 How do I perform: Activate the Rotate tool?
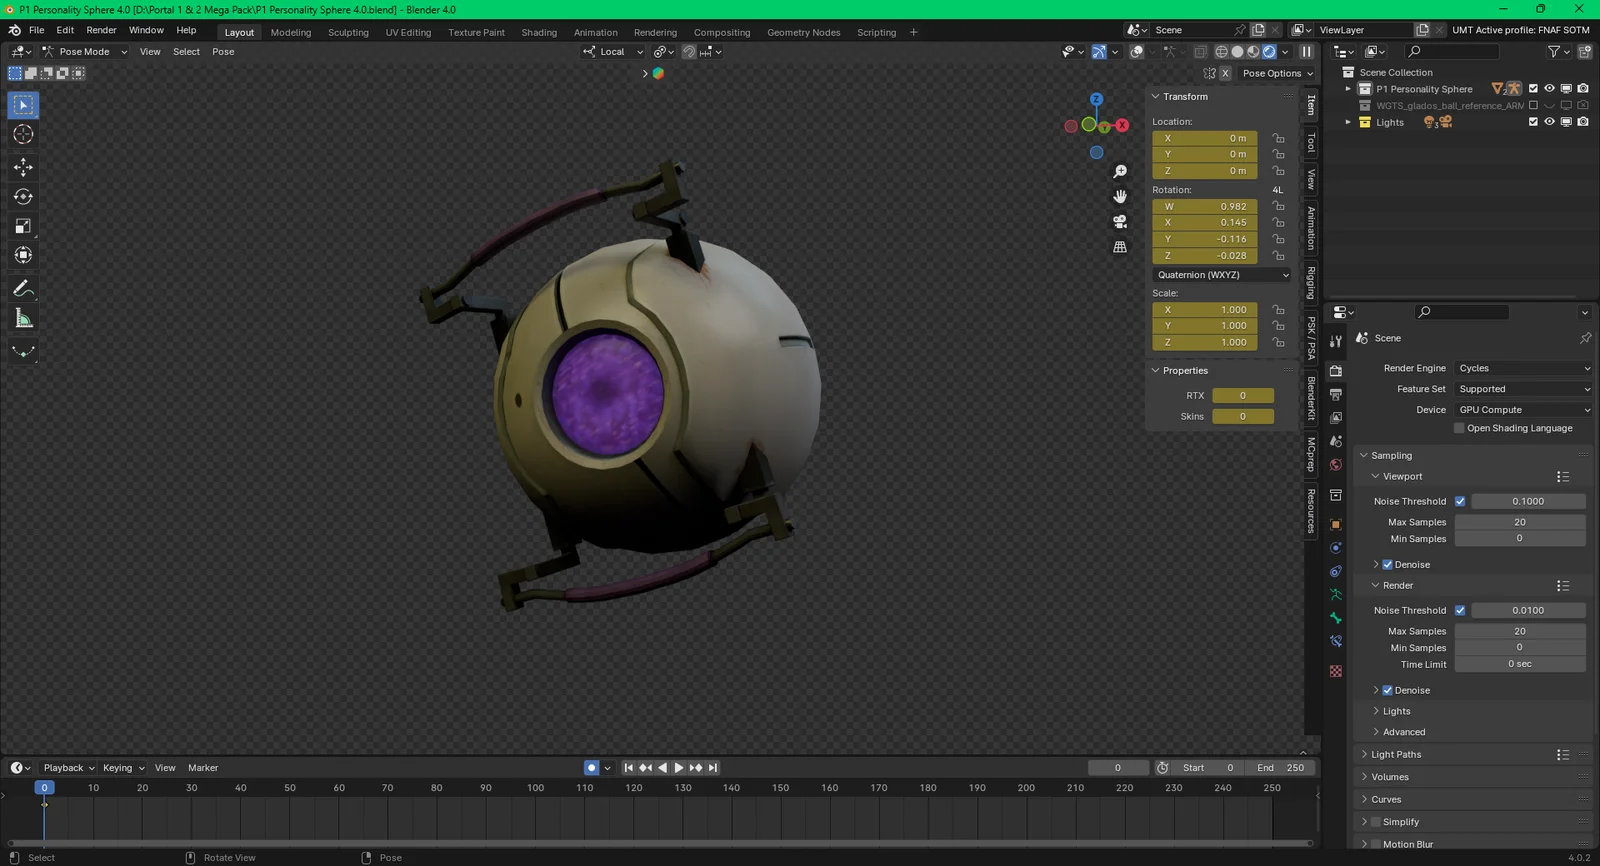(23, 197)
